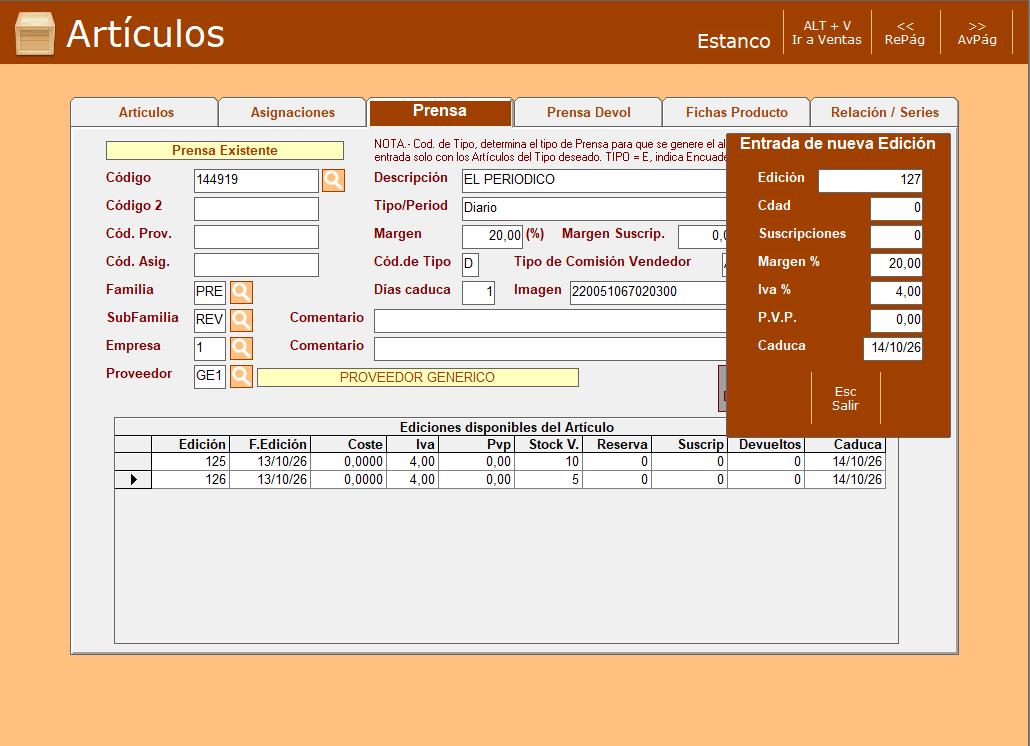
Task: Click the Cód. Asig. input field
Action: (x=256, y=264)
